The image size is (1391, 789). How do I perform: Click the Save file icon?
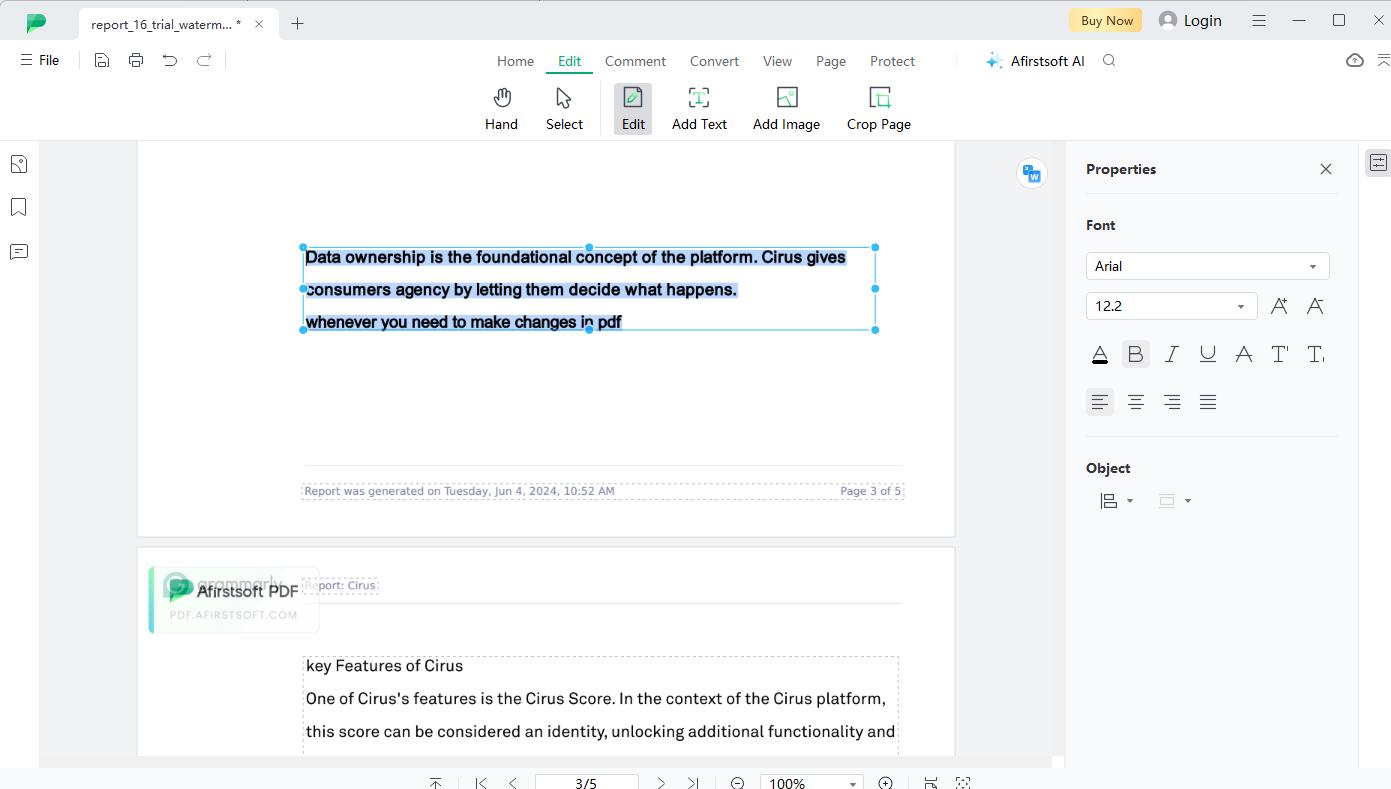coord(102,60)
